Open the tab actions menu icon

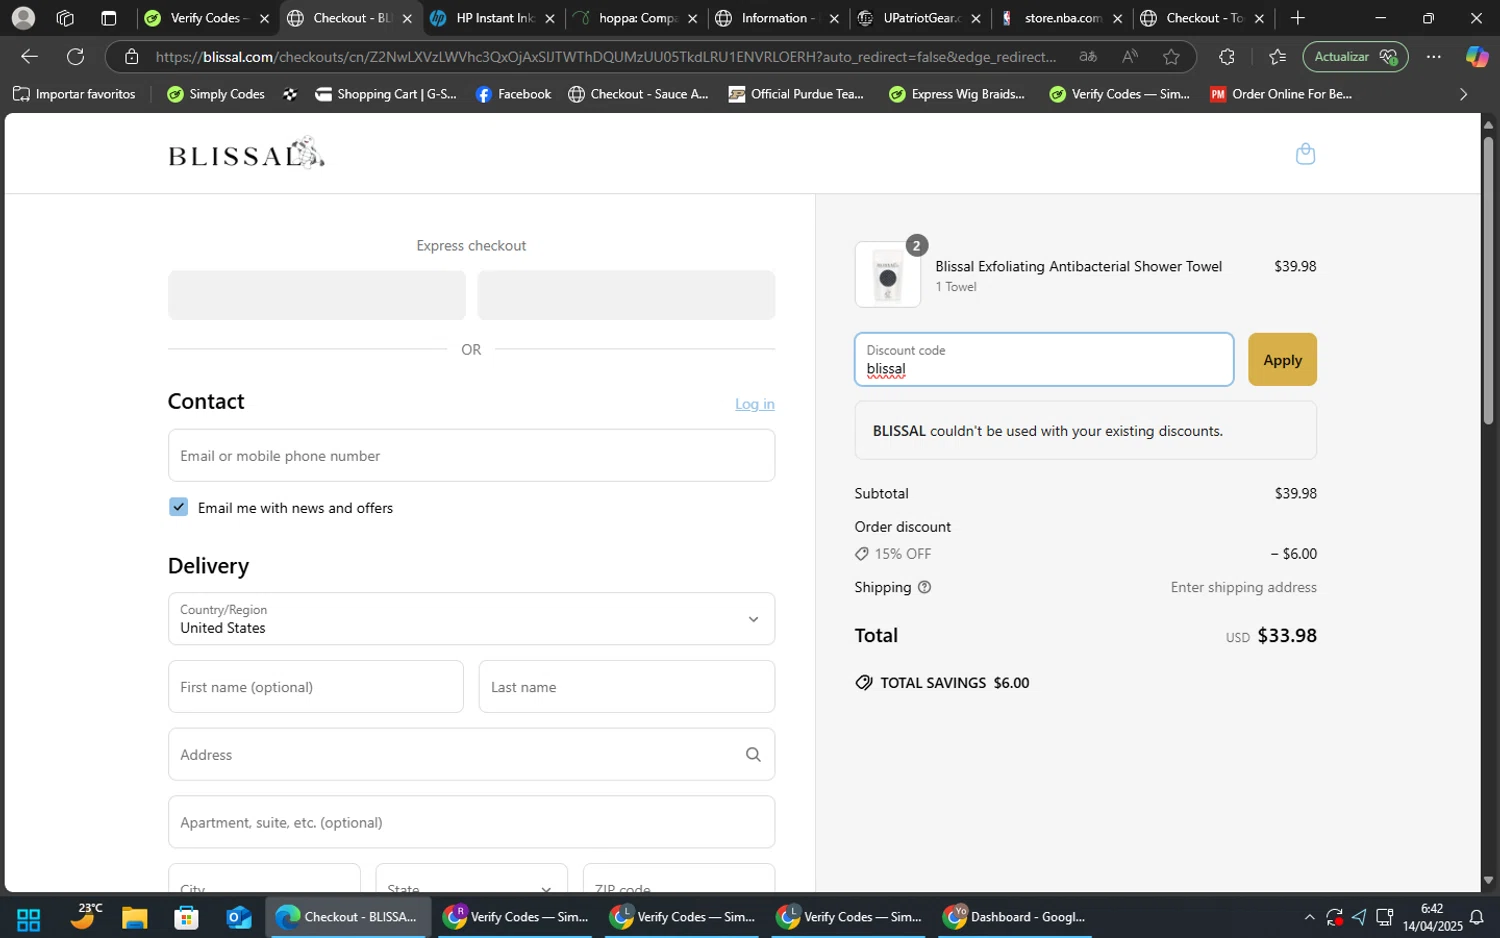tap(109, 18)
